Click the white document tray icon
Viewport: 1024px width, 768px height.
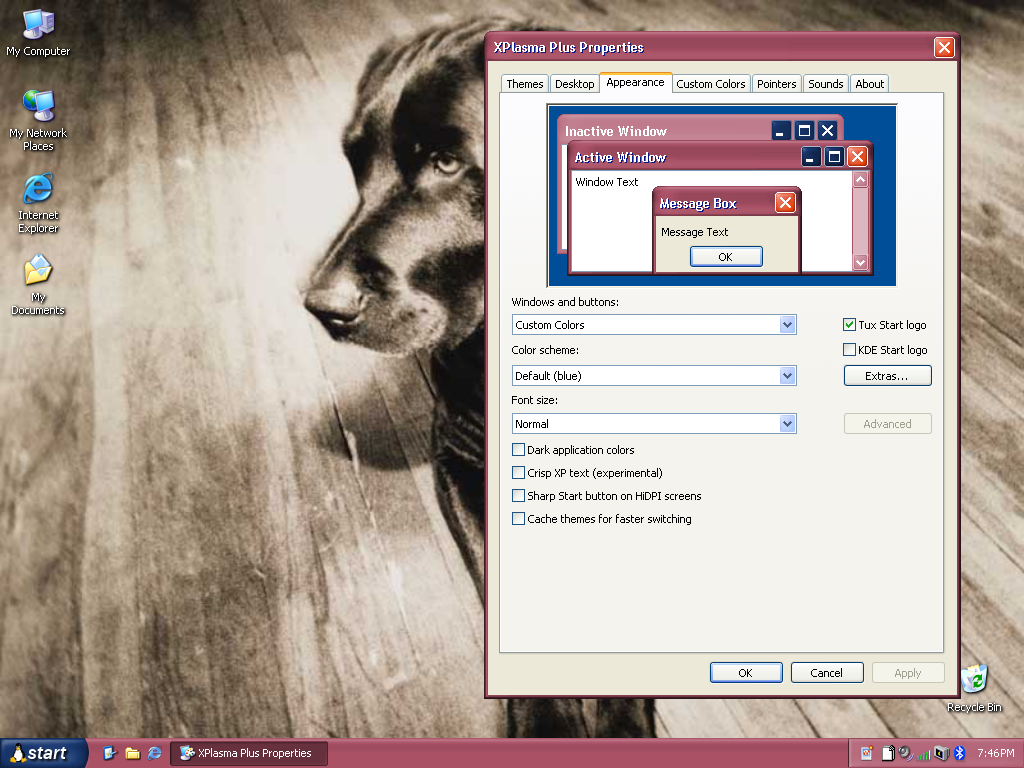[x=888, y=753]
